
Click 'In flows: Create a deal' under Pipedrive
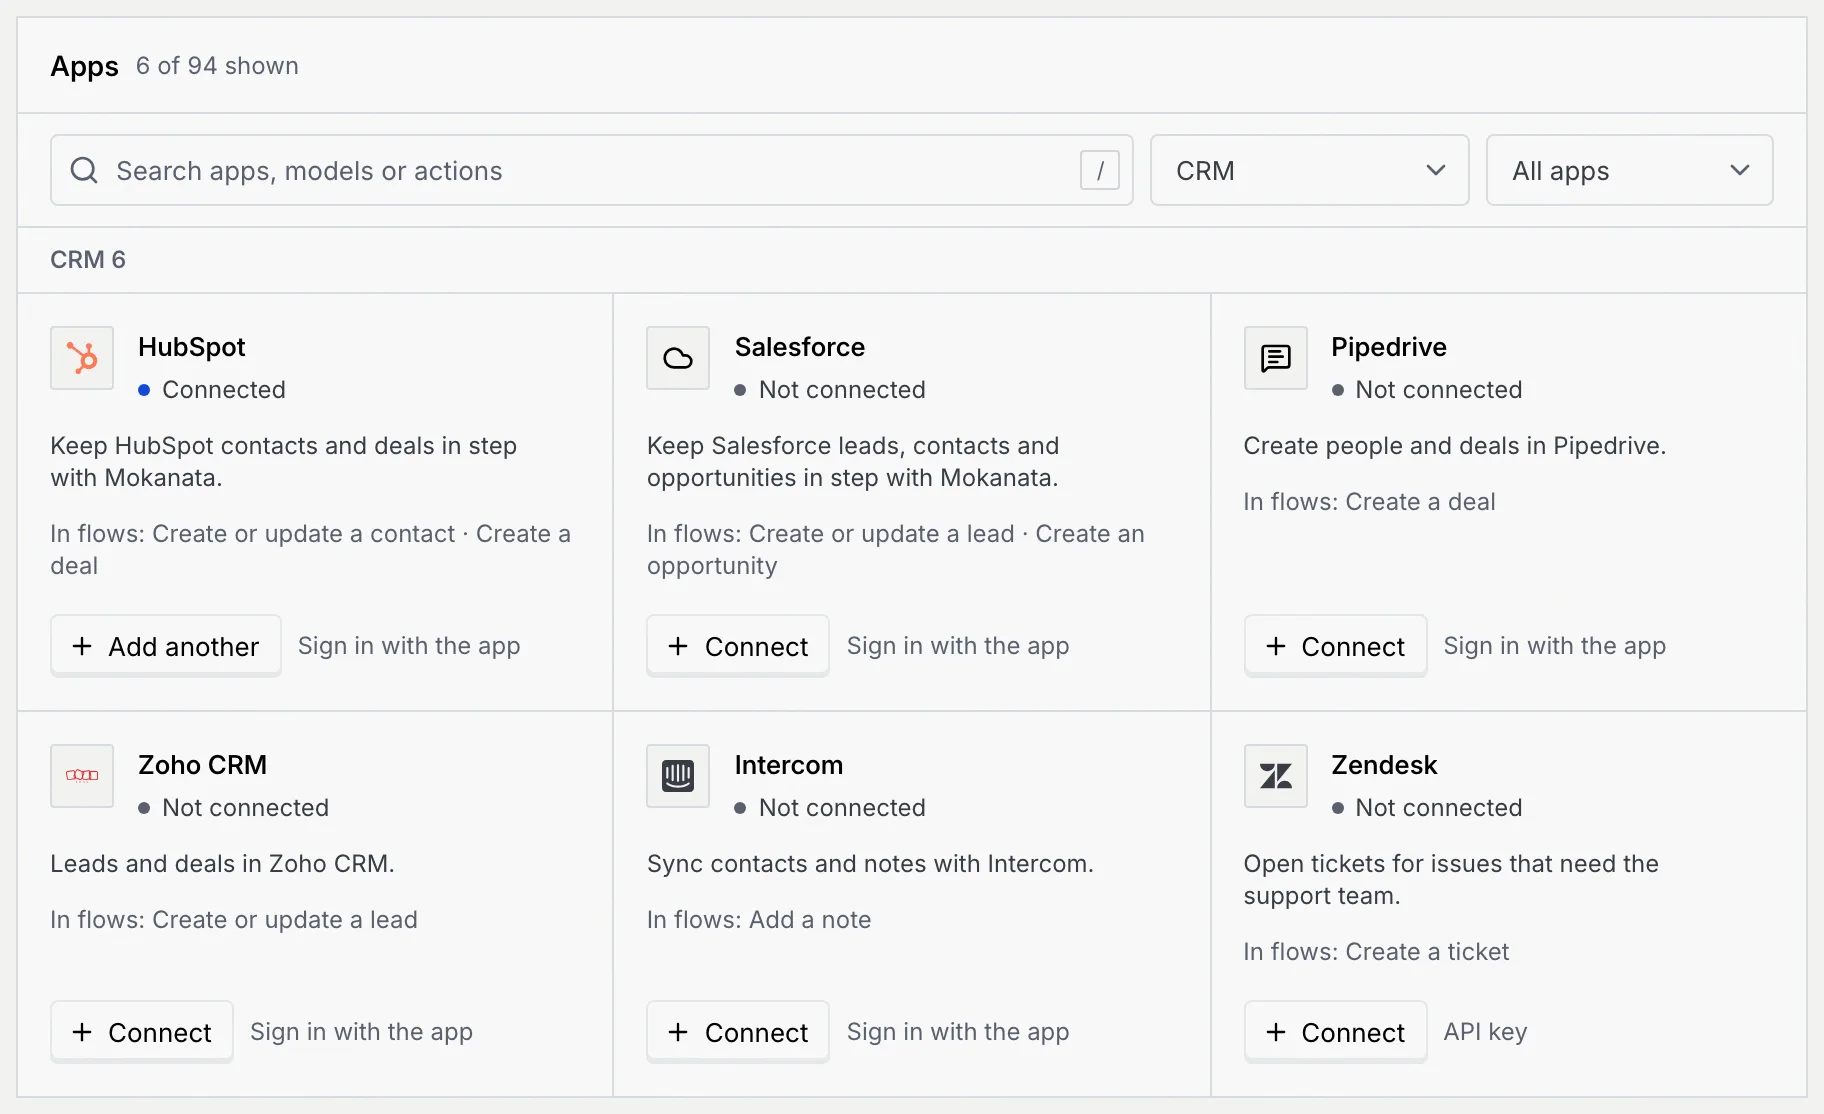point(1369,502)
